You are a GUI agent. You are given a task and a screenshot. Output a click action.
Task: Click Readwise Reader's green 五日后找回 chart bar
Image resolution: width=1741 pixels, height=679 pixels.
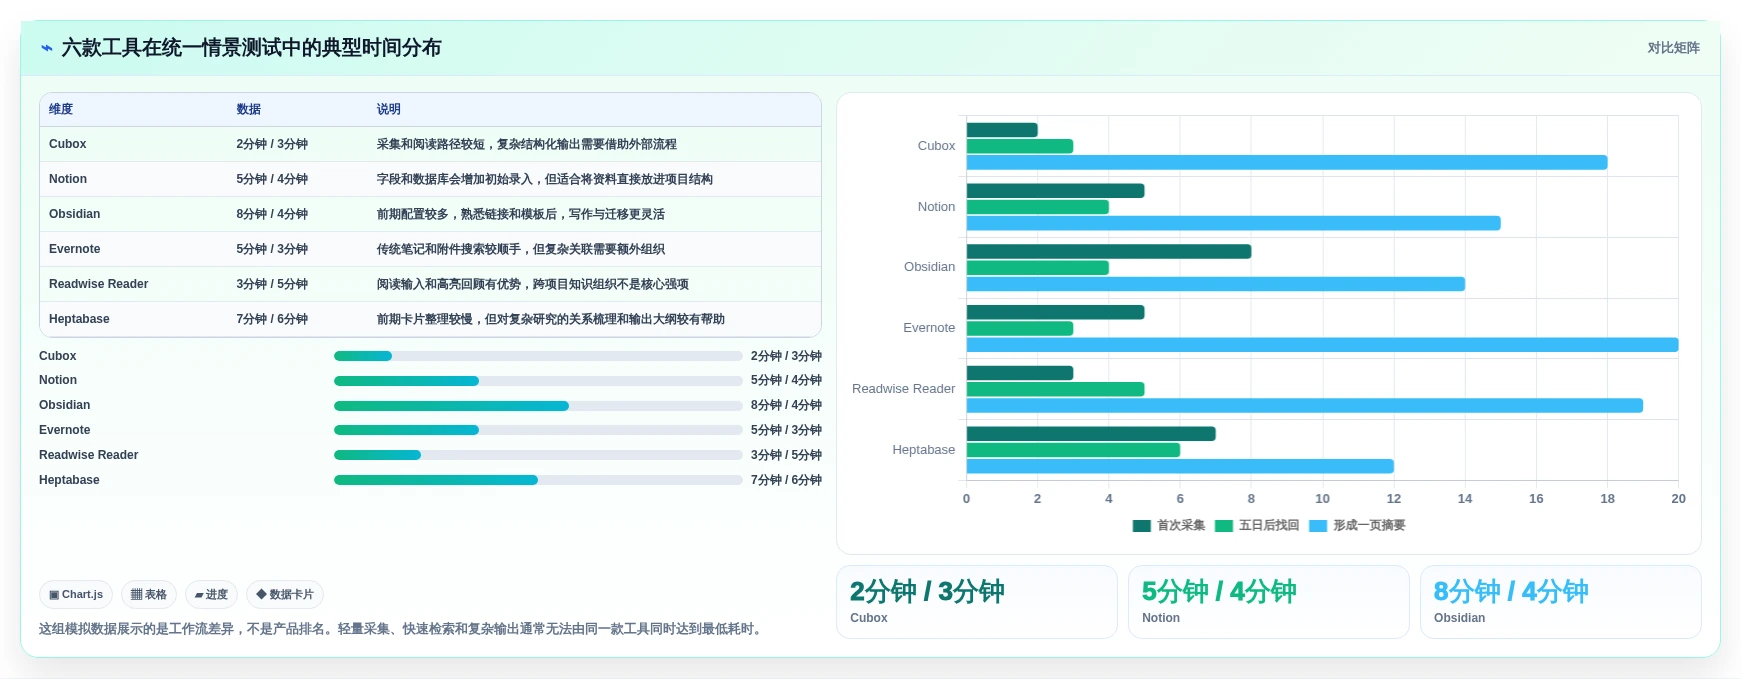(x=1055, y=389)
